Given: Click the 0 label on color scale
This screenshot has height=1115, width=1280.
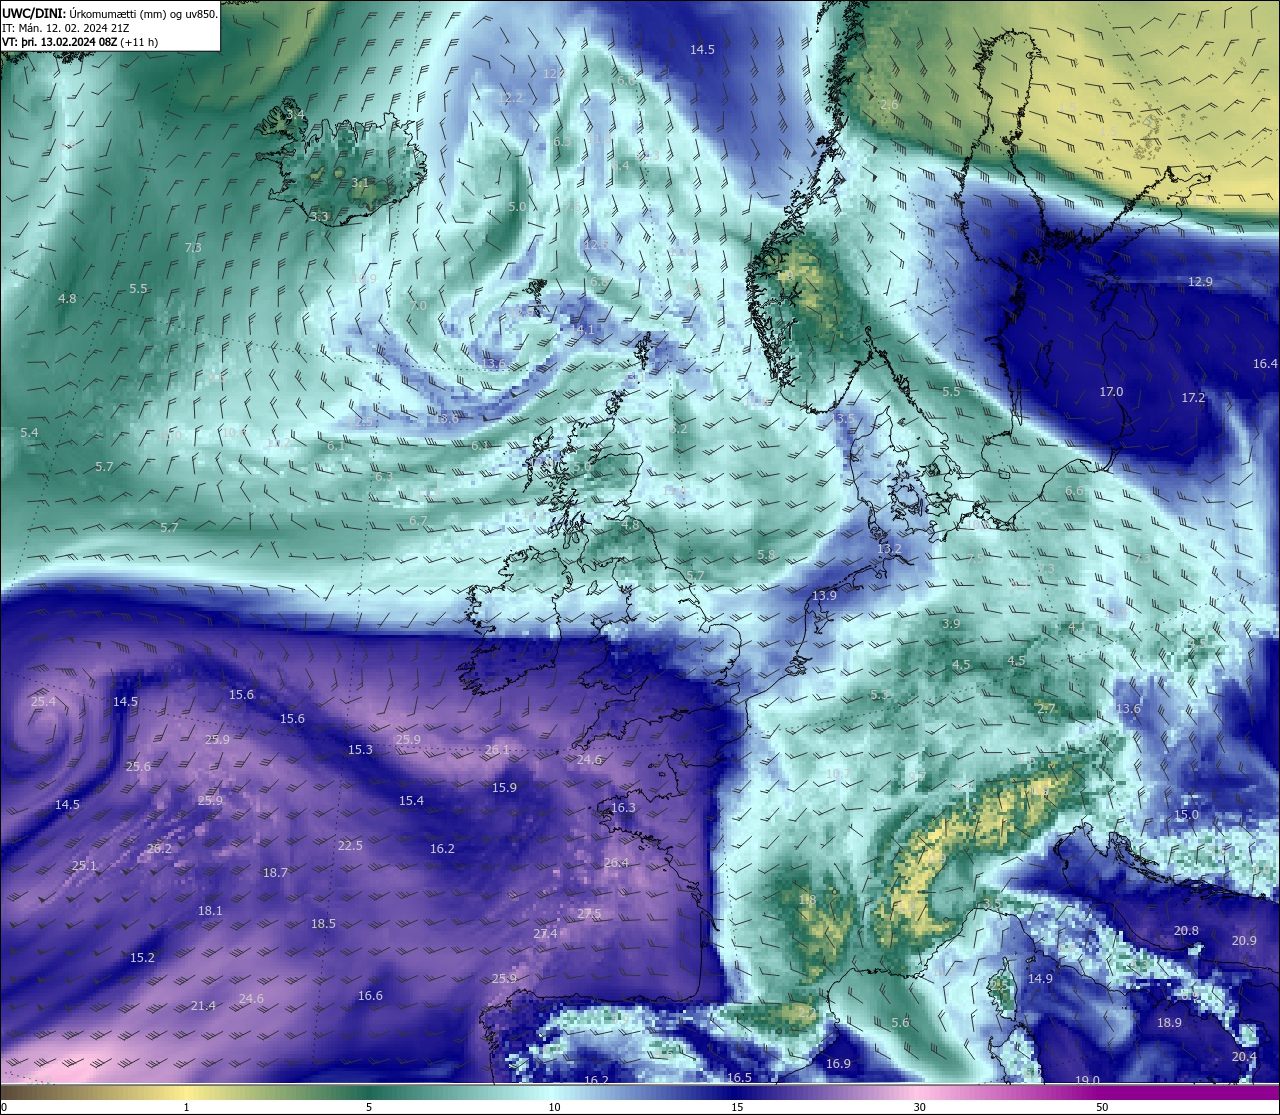Looking at the screenshot, I should tap(4, 1107).
